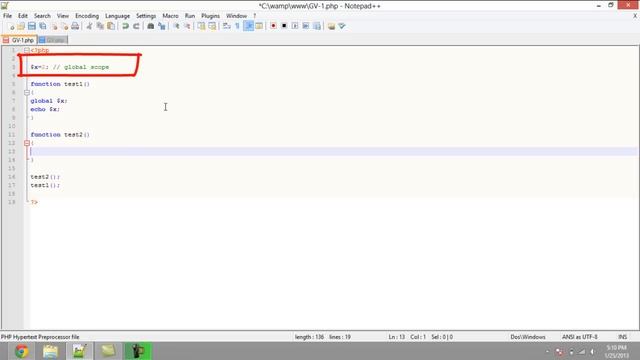Viewport: 640px width, 360px height.
Task: Click the plugin icon after Save macro
Action: coord(331,26)
